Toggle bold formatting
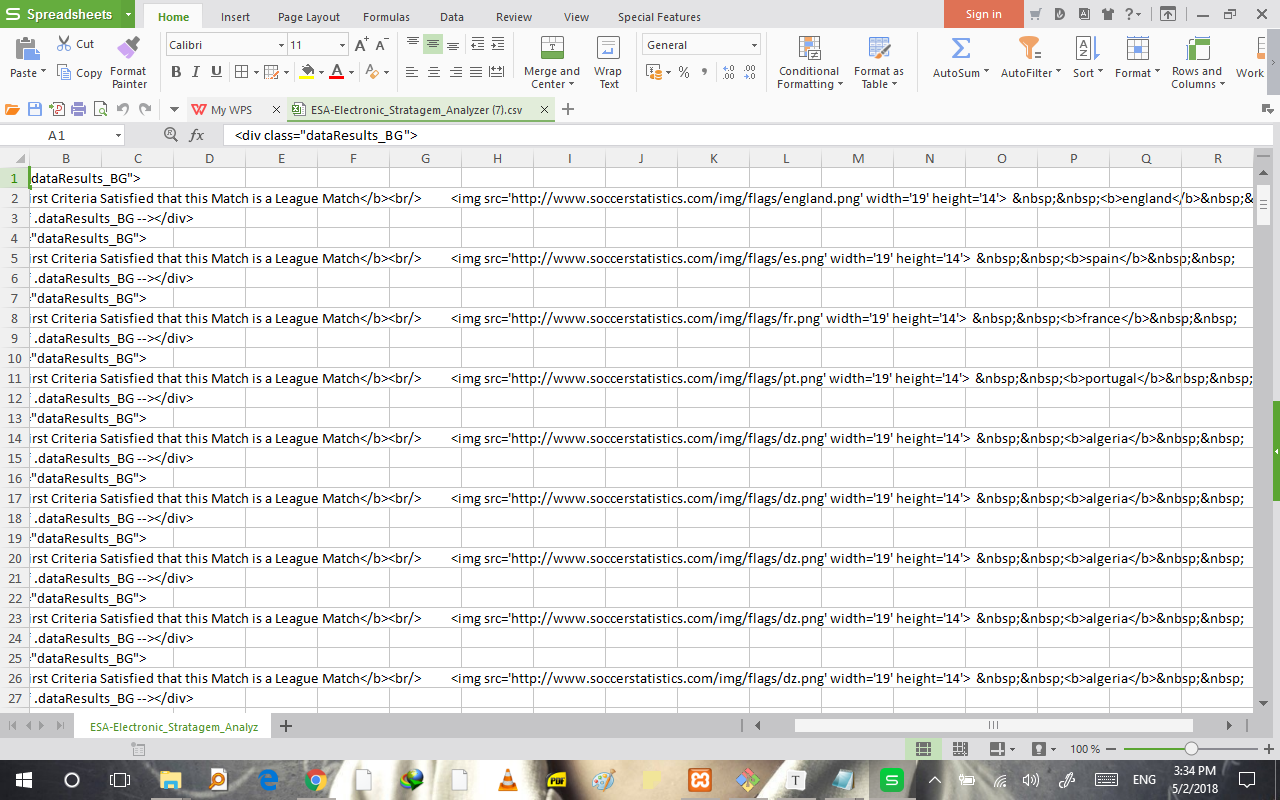The image size is (1280, 800). (176, 72)
